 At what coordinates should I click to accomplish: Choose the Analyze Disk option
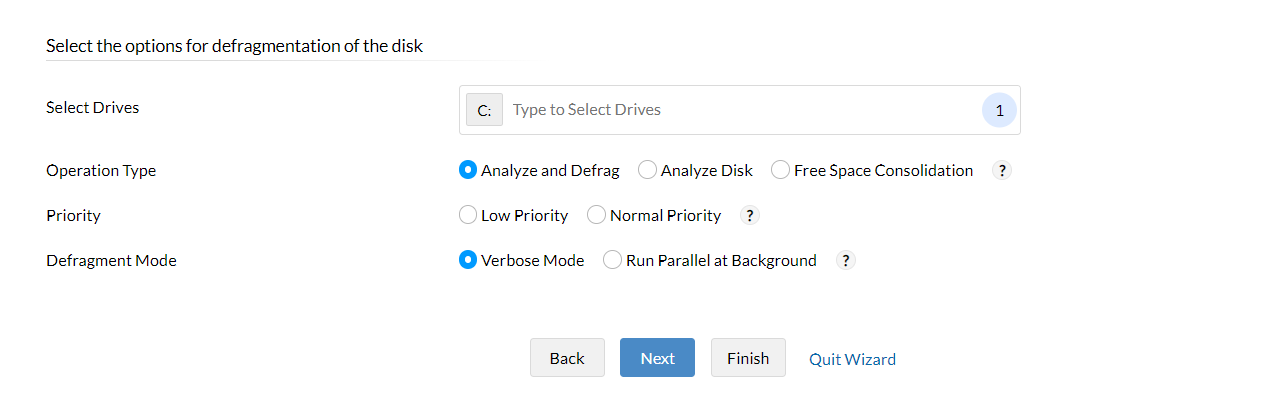pos(647,171)
